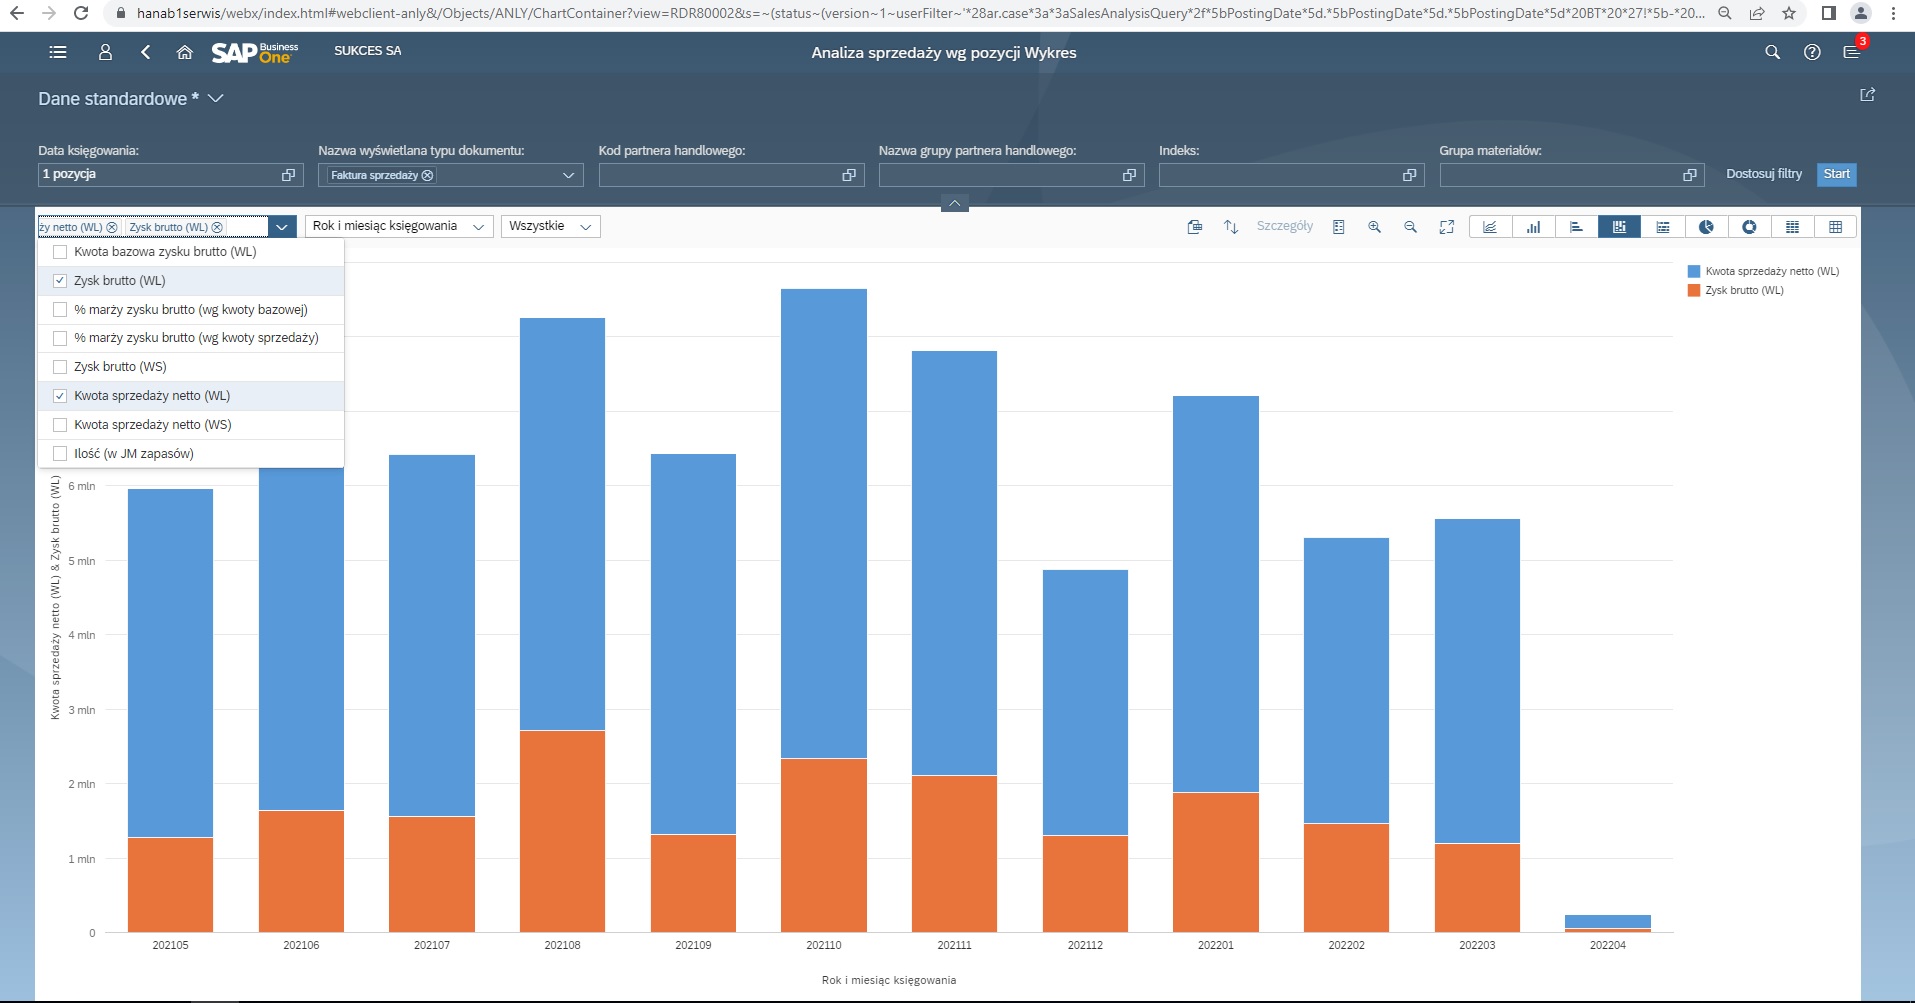Uncheck Zysk brutto (WL) measure
Image resolution: width=1915 pixels, height=1003 pixels.
(60, 281)
